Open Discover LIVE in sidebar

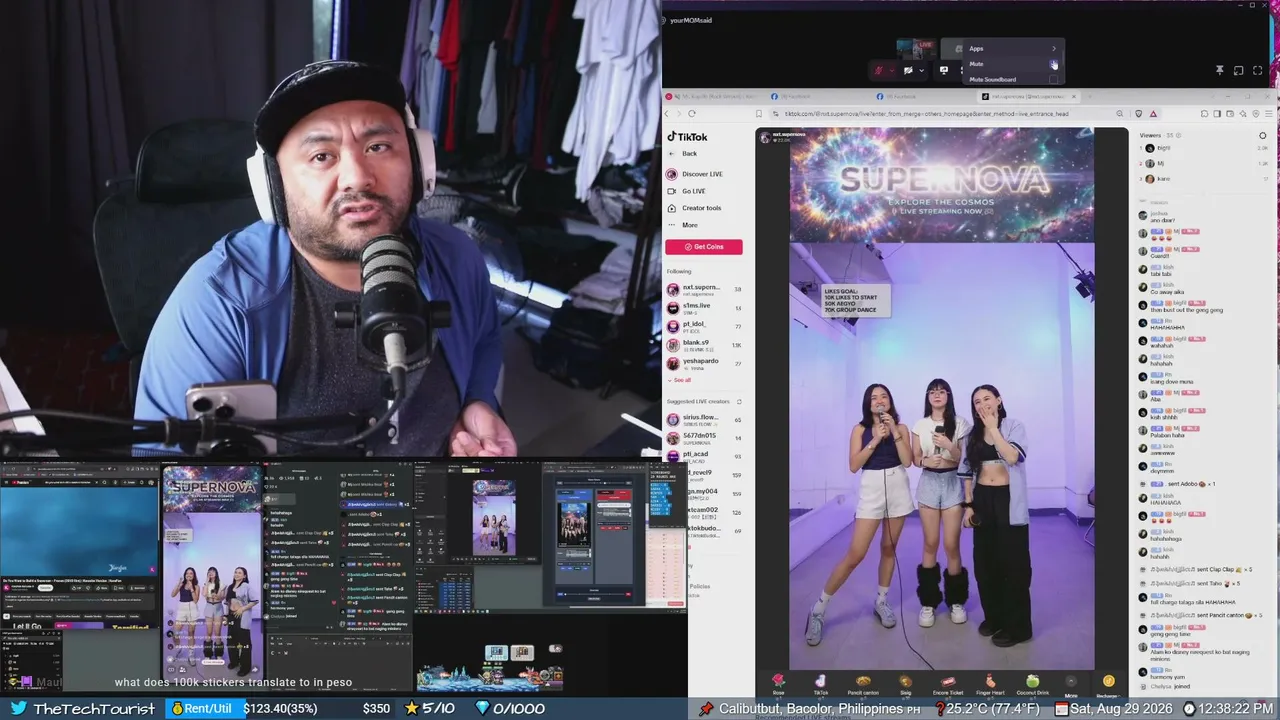point(694,174)
